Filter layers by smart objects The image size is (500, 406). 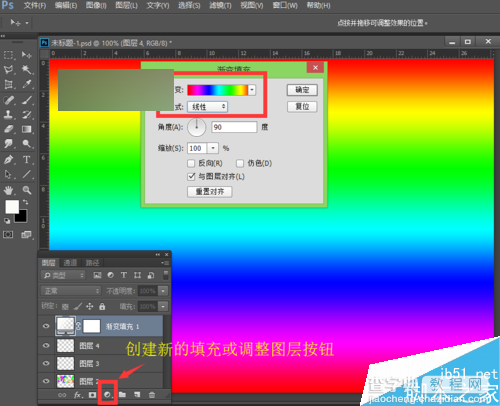[151, 275]
